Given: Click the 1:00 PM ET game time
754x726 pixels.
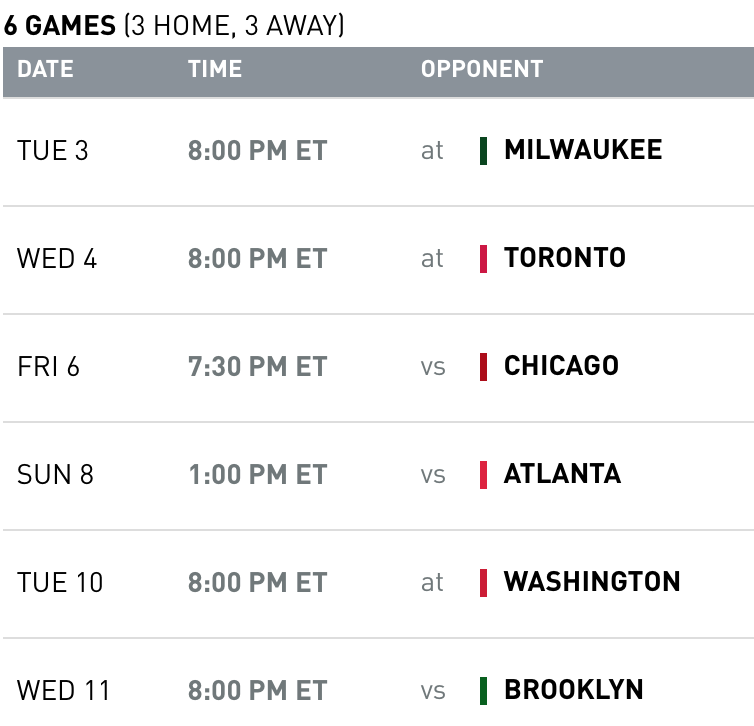Looking at the screenshot, I should [x=257, y=475].
